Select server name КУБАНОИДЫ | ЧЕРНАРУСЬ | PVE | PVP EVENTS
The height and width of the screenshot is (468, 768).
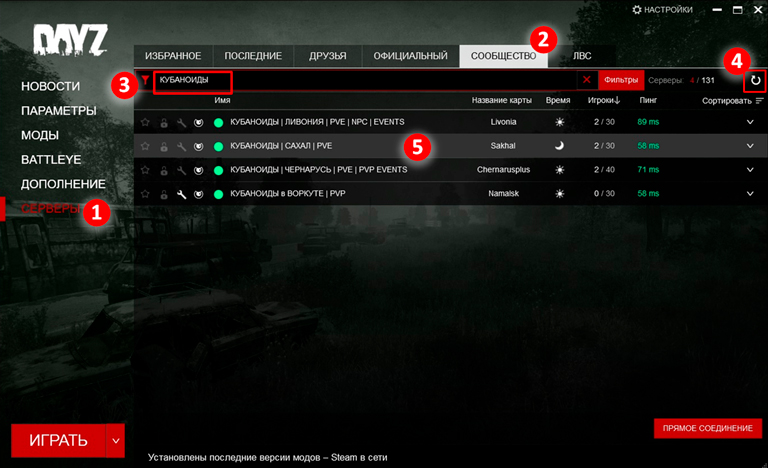(318, 170)
